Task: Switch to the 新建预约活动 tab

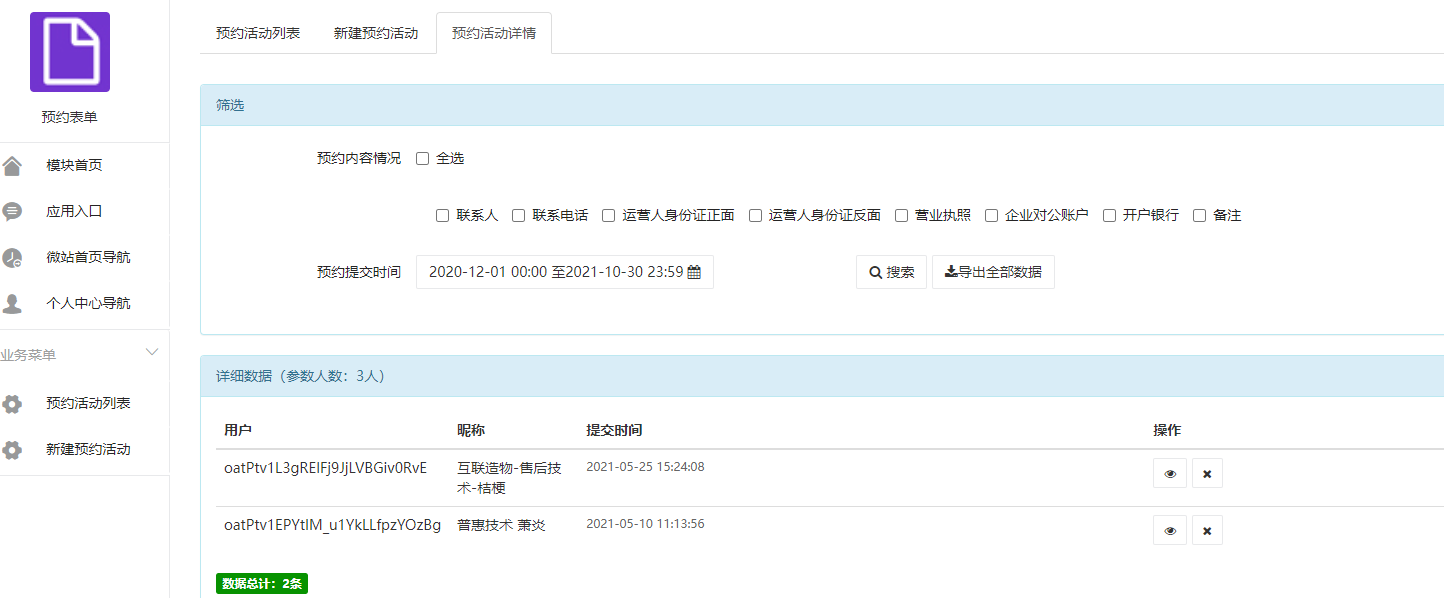Action: tap(376, 33)
